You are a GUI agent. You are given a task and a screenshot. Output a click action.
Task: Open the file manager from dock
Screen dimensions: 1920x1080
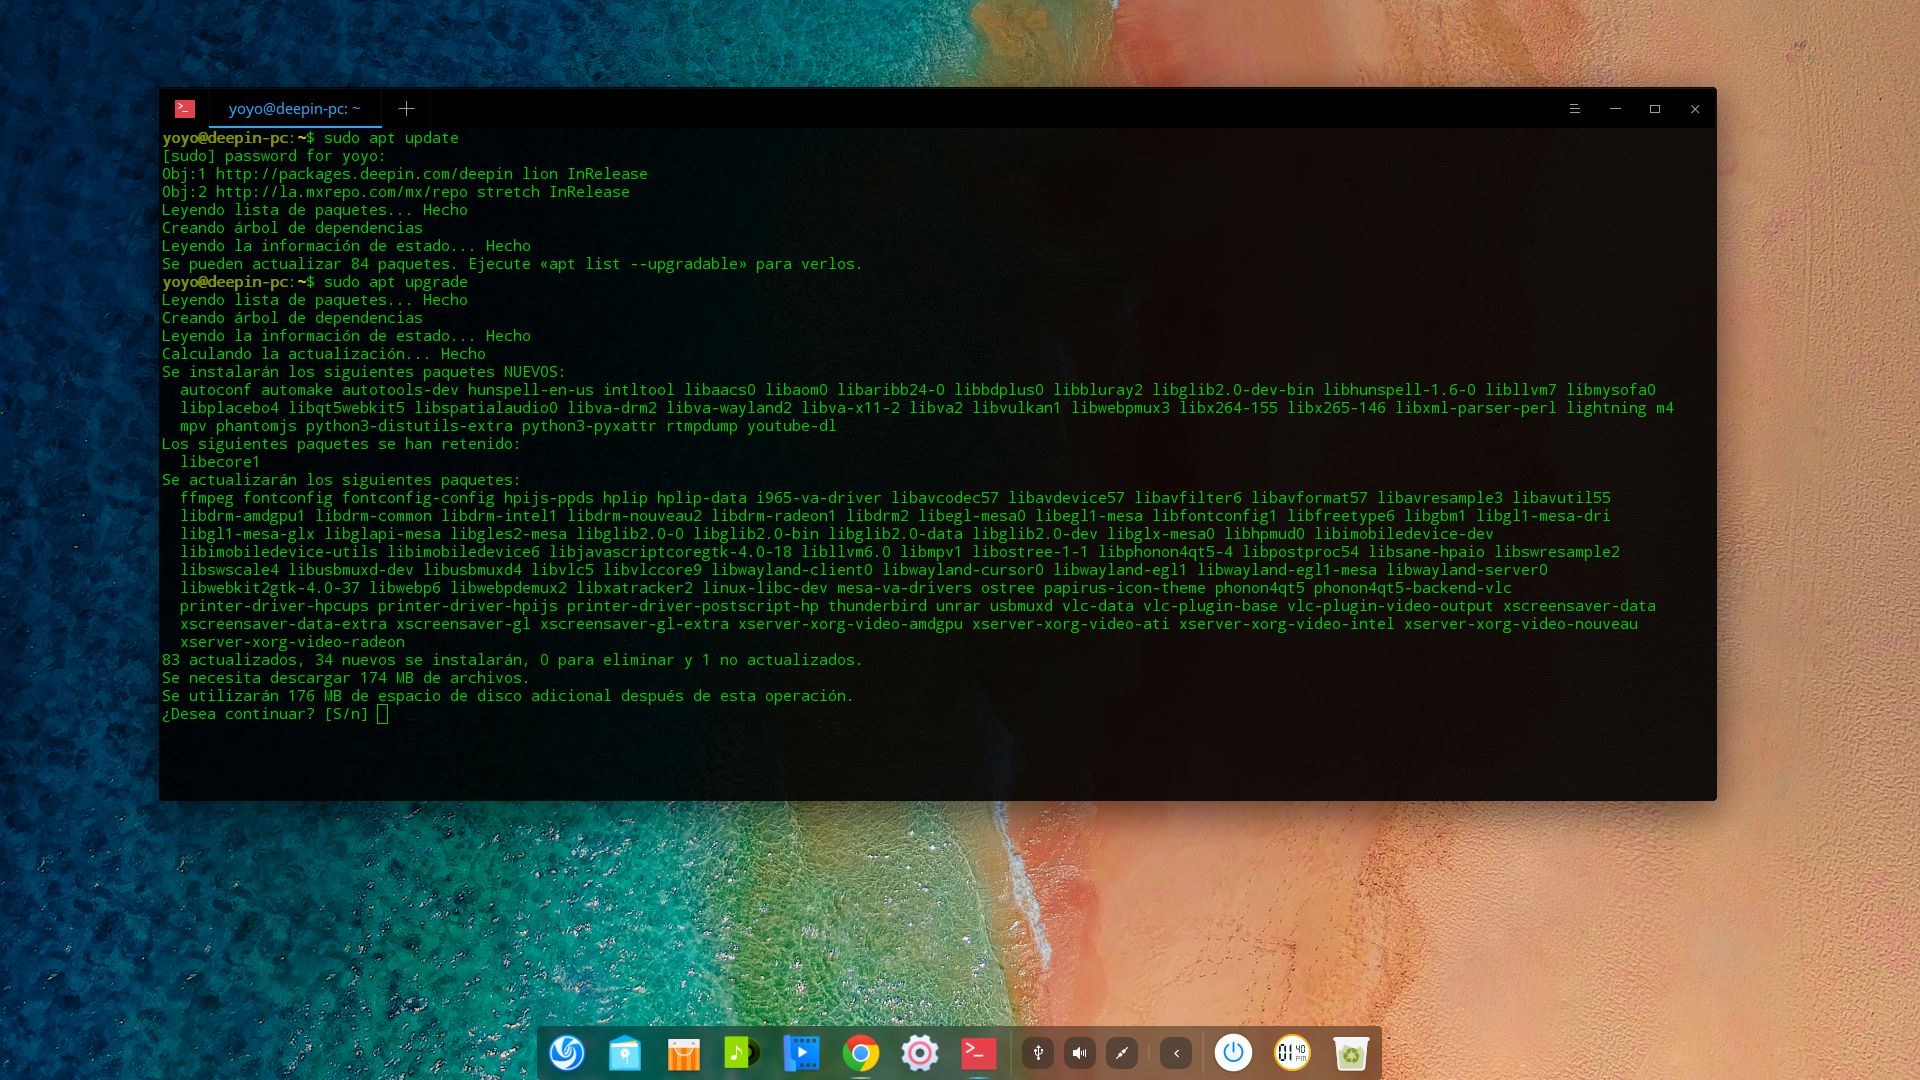pos(625,1053)
